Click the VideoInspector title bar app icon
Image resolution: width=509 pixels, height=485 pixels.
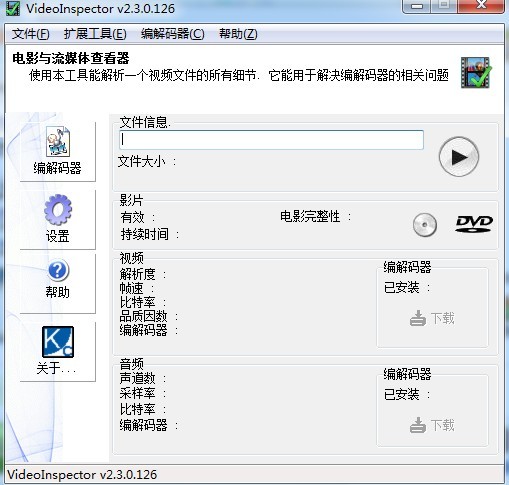(13, 8)
